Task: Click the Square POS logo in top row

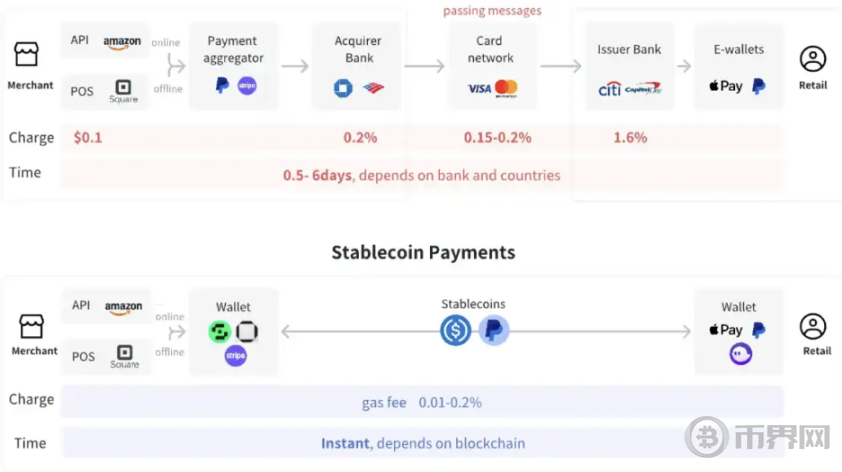Action: coord(124,91)
